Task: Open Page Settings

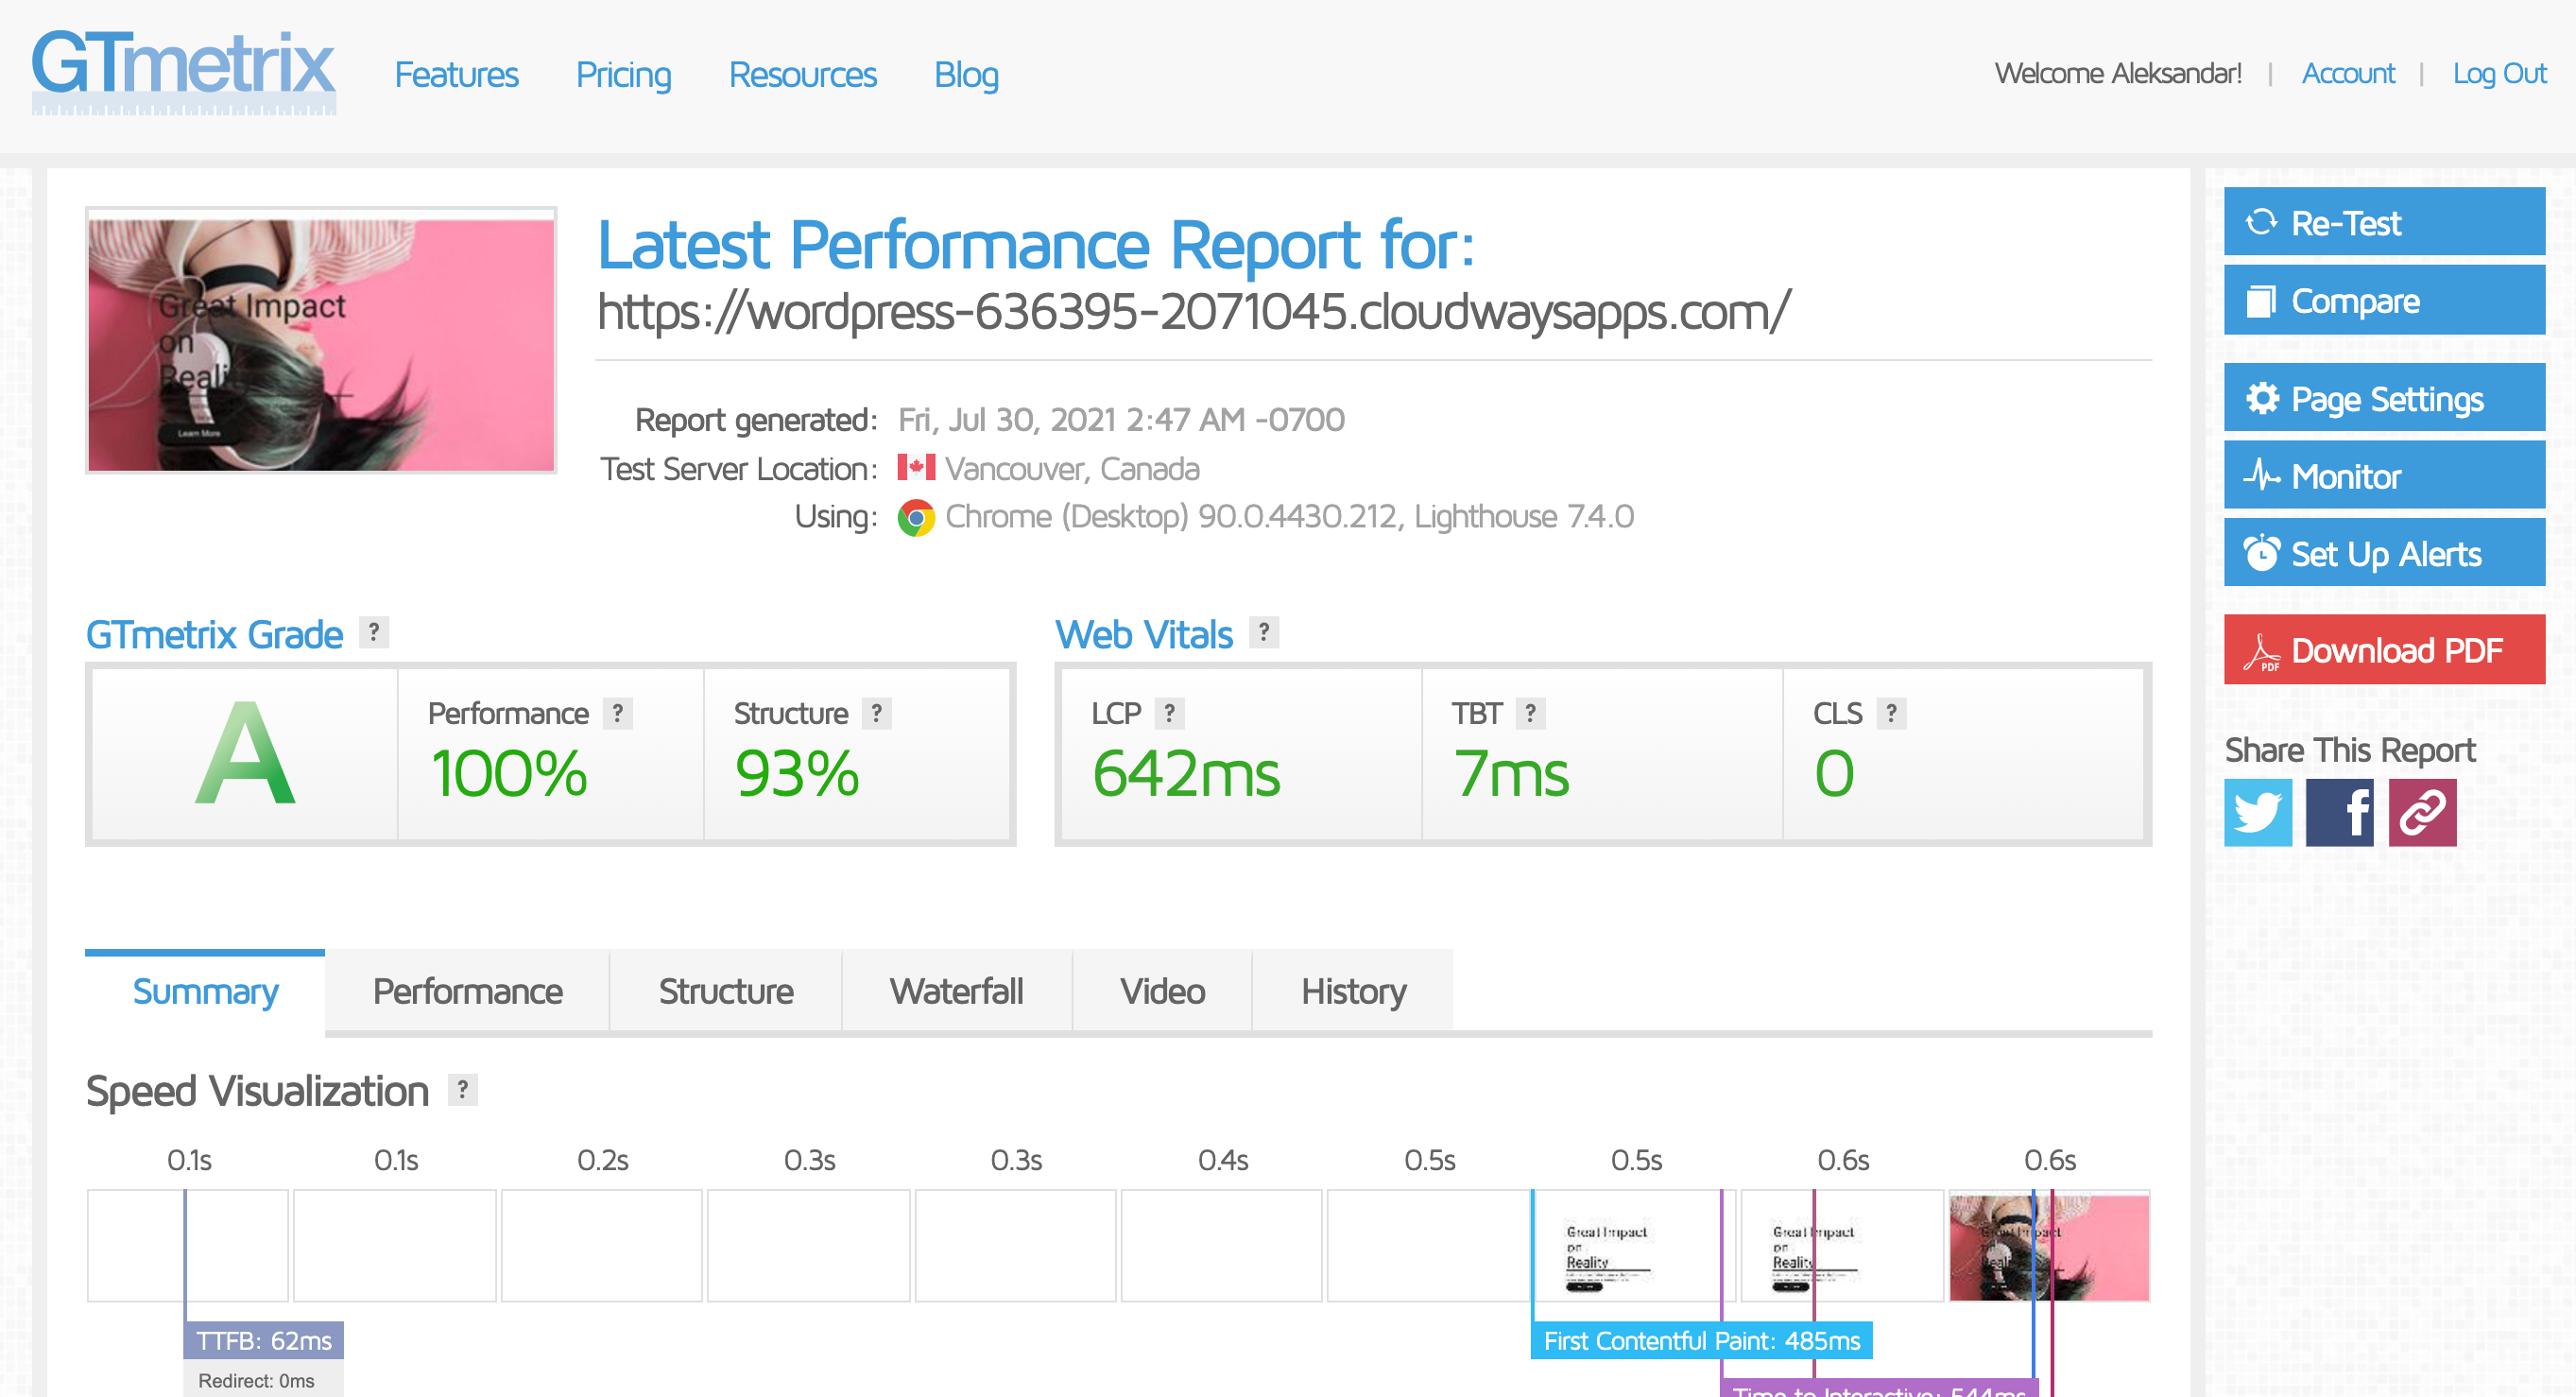Action: 2383,399
